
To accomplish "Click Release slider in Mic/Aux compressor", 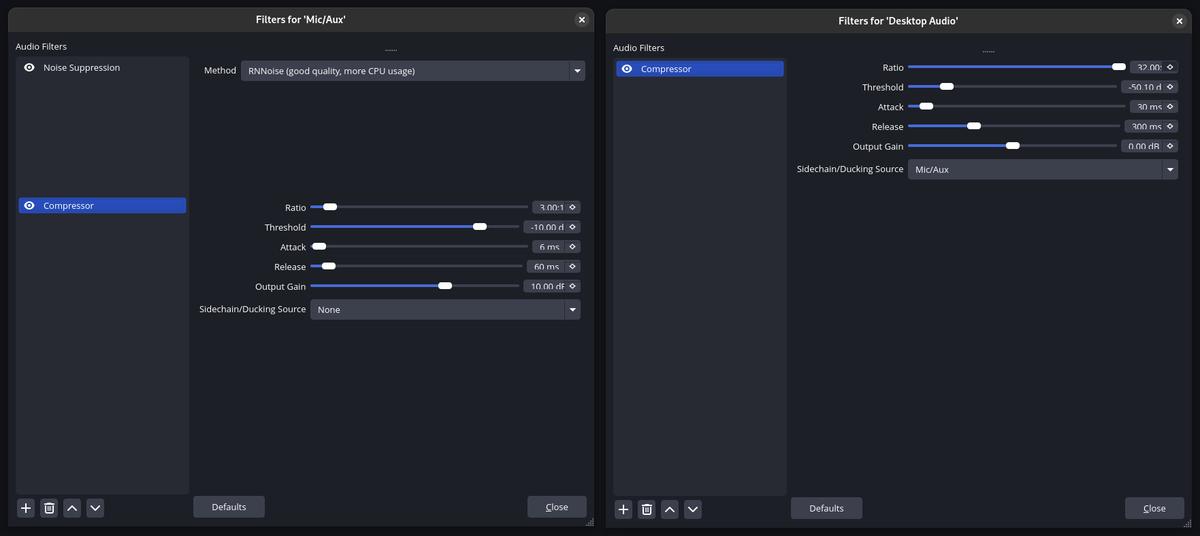I will coord(417,266).
